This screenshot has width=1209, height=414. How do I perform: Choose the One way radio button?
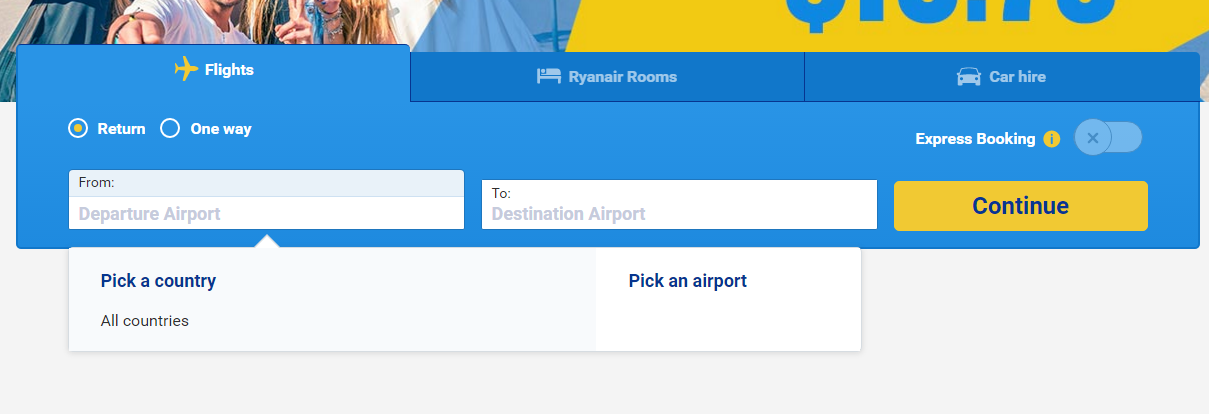coord(170,129)
